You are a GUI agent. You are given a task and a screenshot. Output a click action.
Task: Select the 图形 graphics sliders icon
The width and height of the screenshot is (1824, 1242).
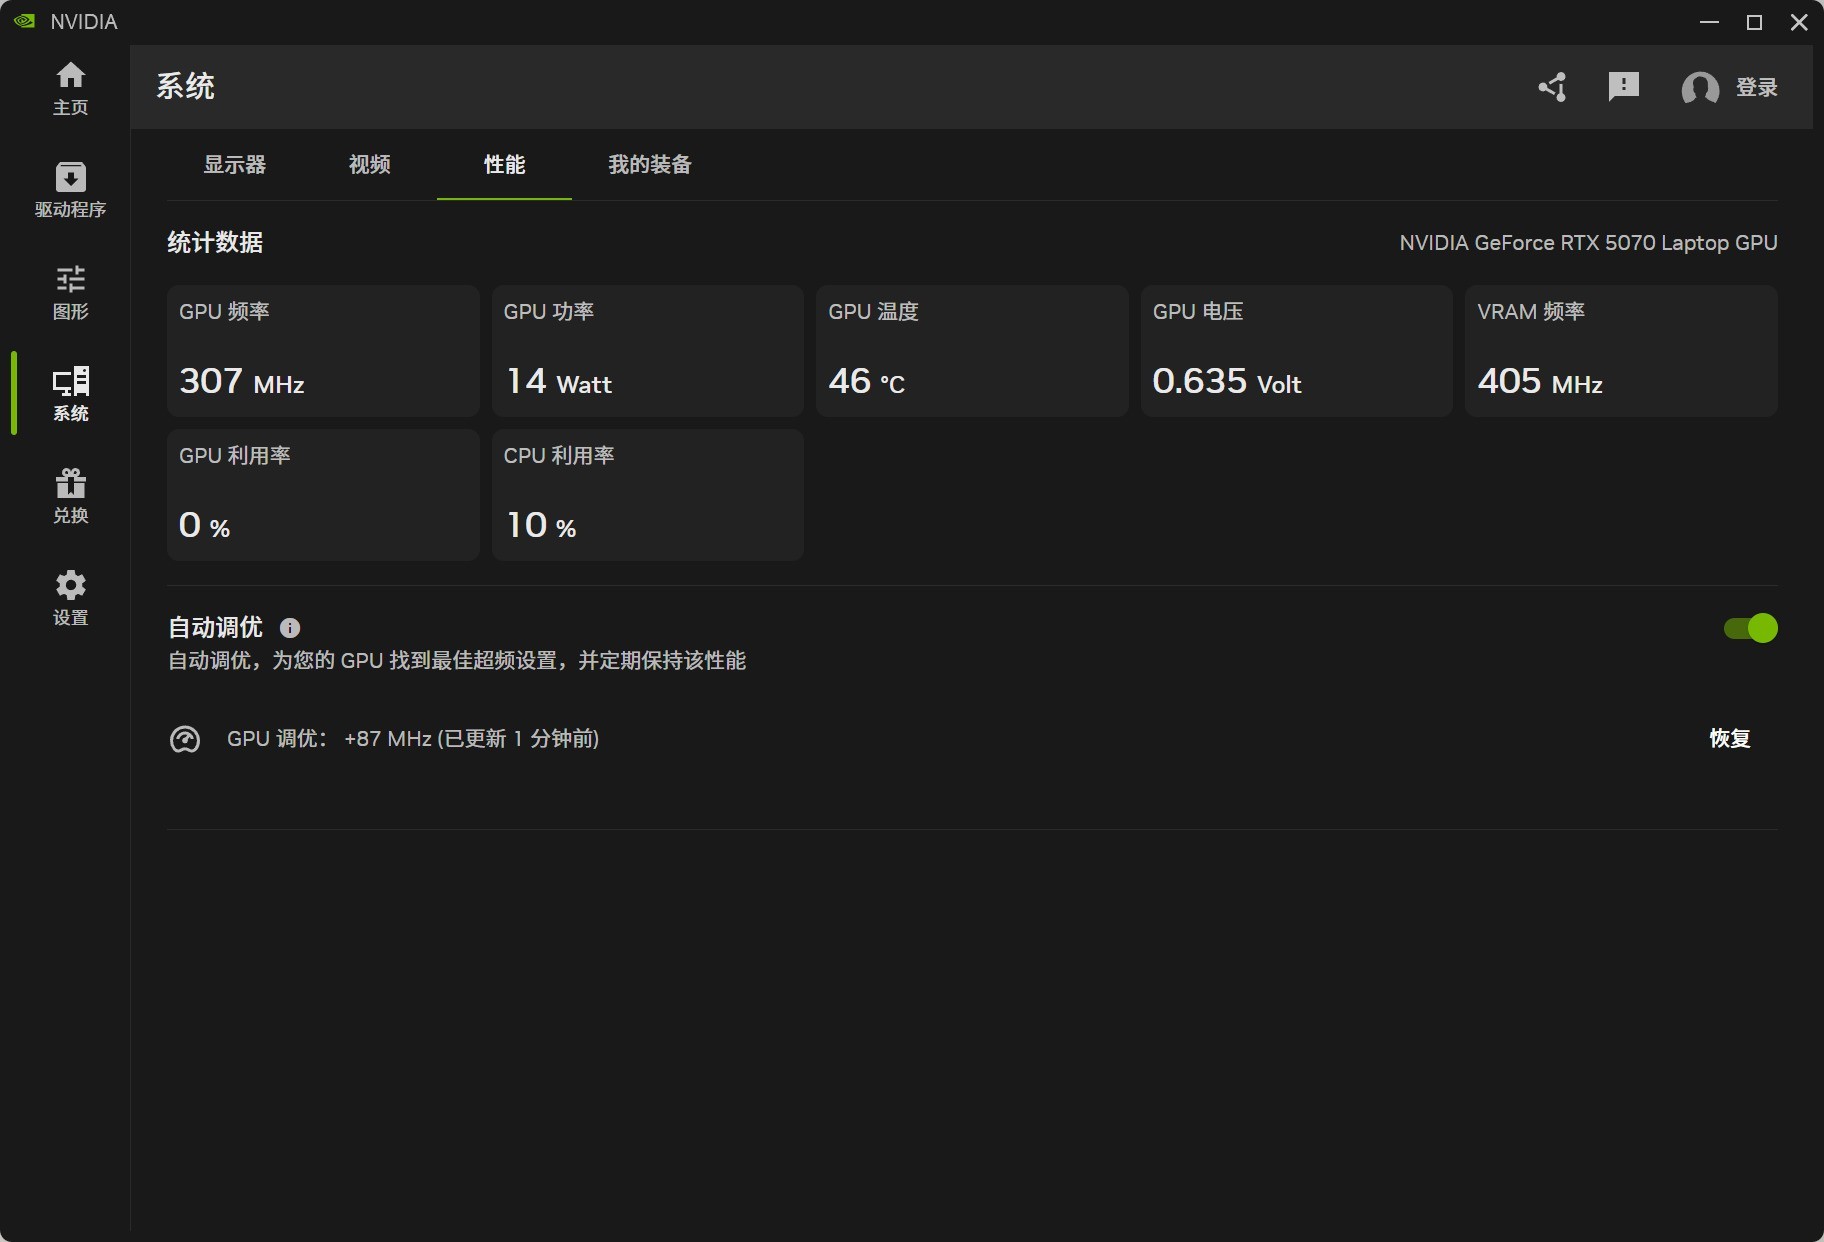pyautogui.click(x=70, y=280)
